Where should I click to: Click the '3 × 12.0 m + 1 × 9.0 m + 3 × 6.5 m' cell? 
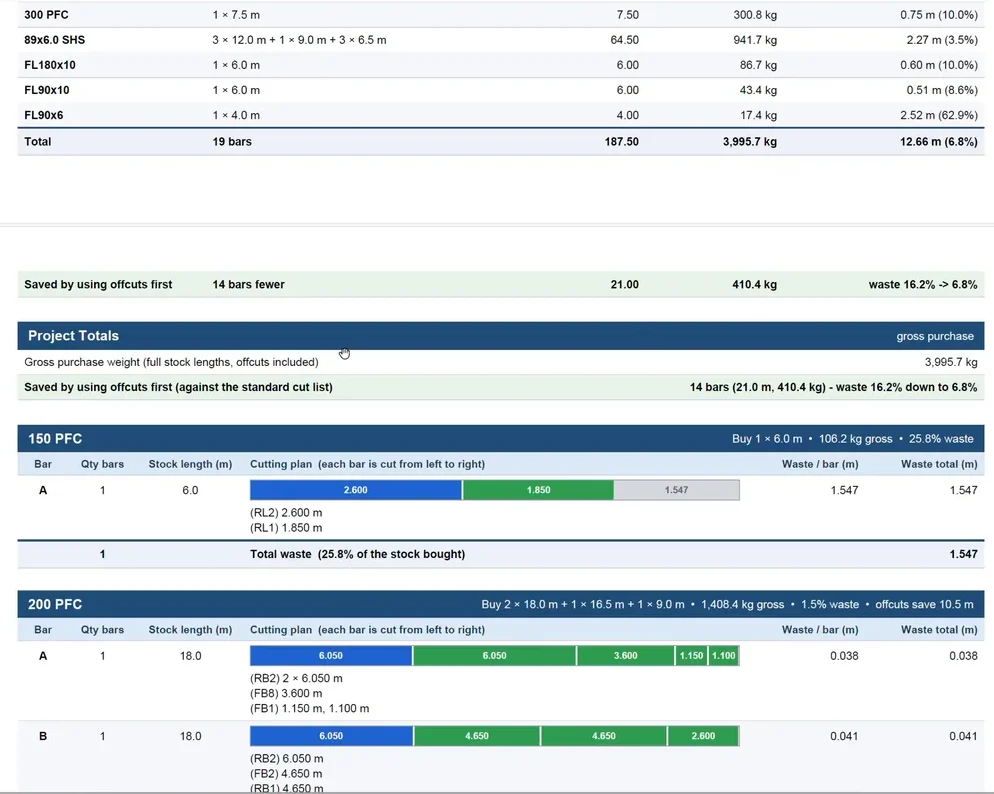click(299, 40)
